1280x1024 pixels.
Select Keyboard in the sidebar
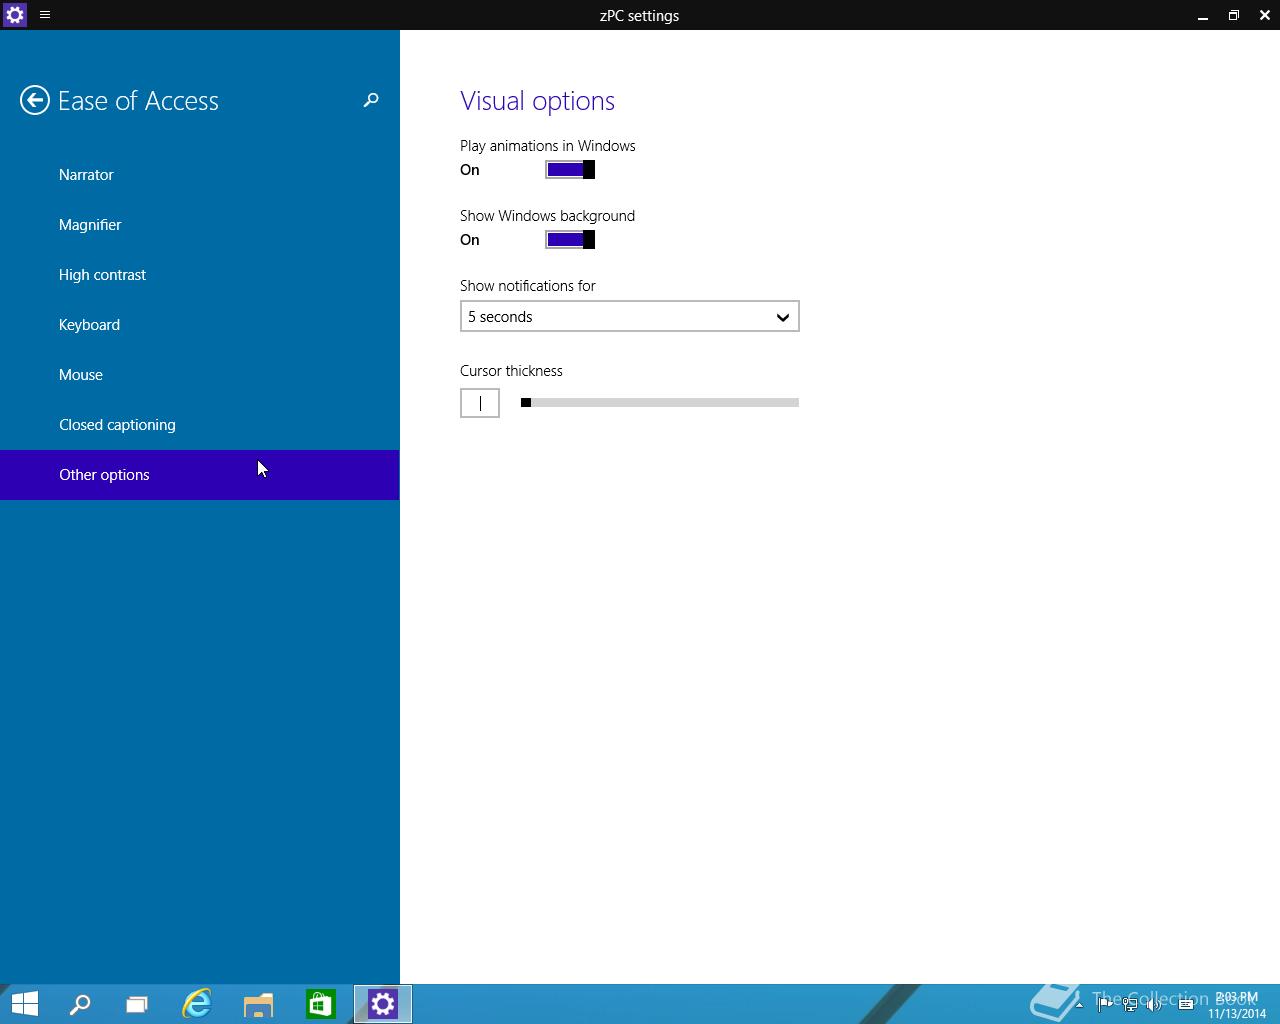[x=200, y=325]
